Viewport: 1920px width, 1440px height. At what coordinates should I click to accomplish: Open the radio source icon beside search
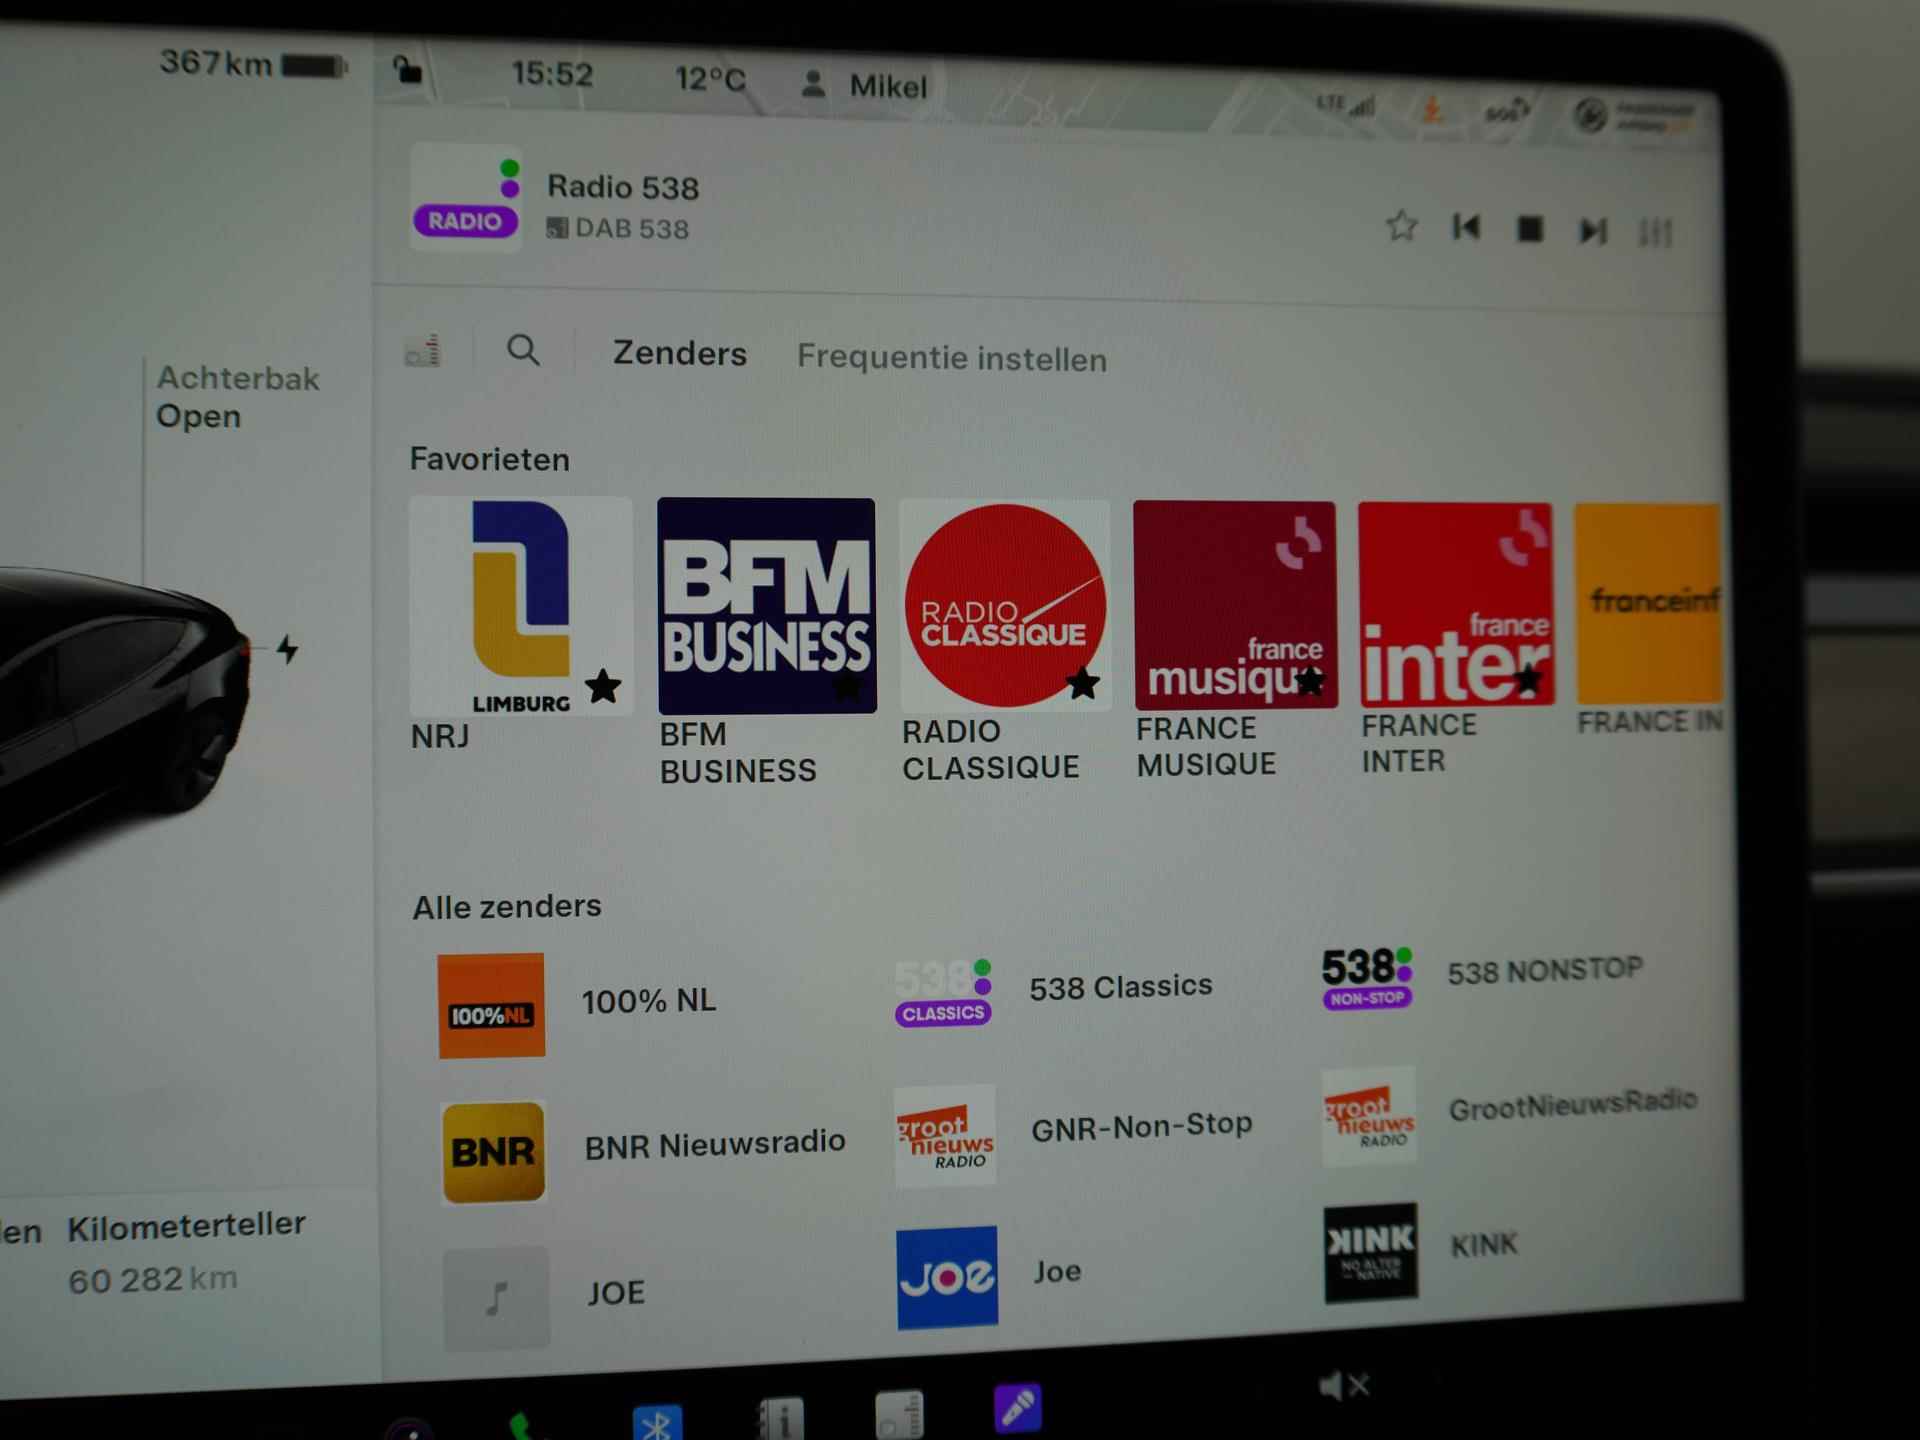coord(423,350)
